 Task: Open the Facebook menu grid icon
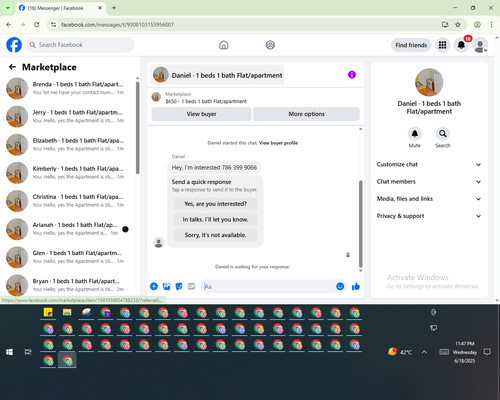(442, 45)
